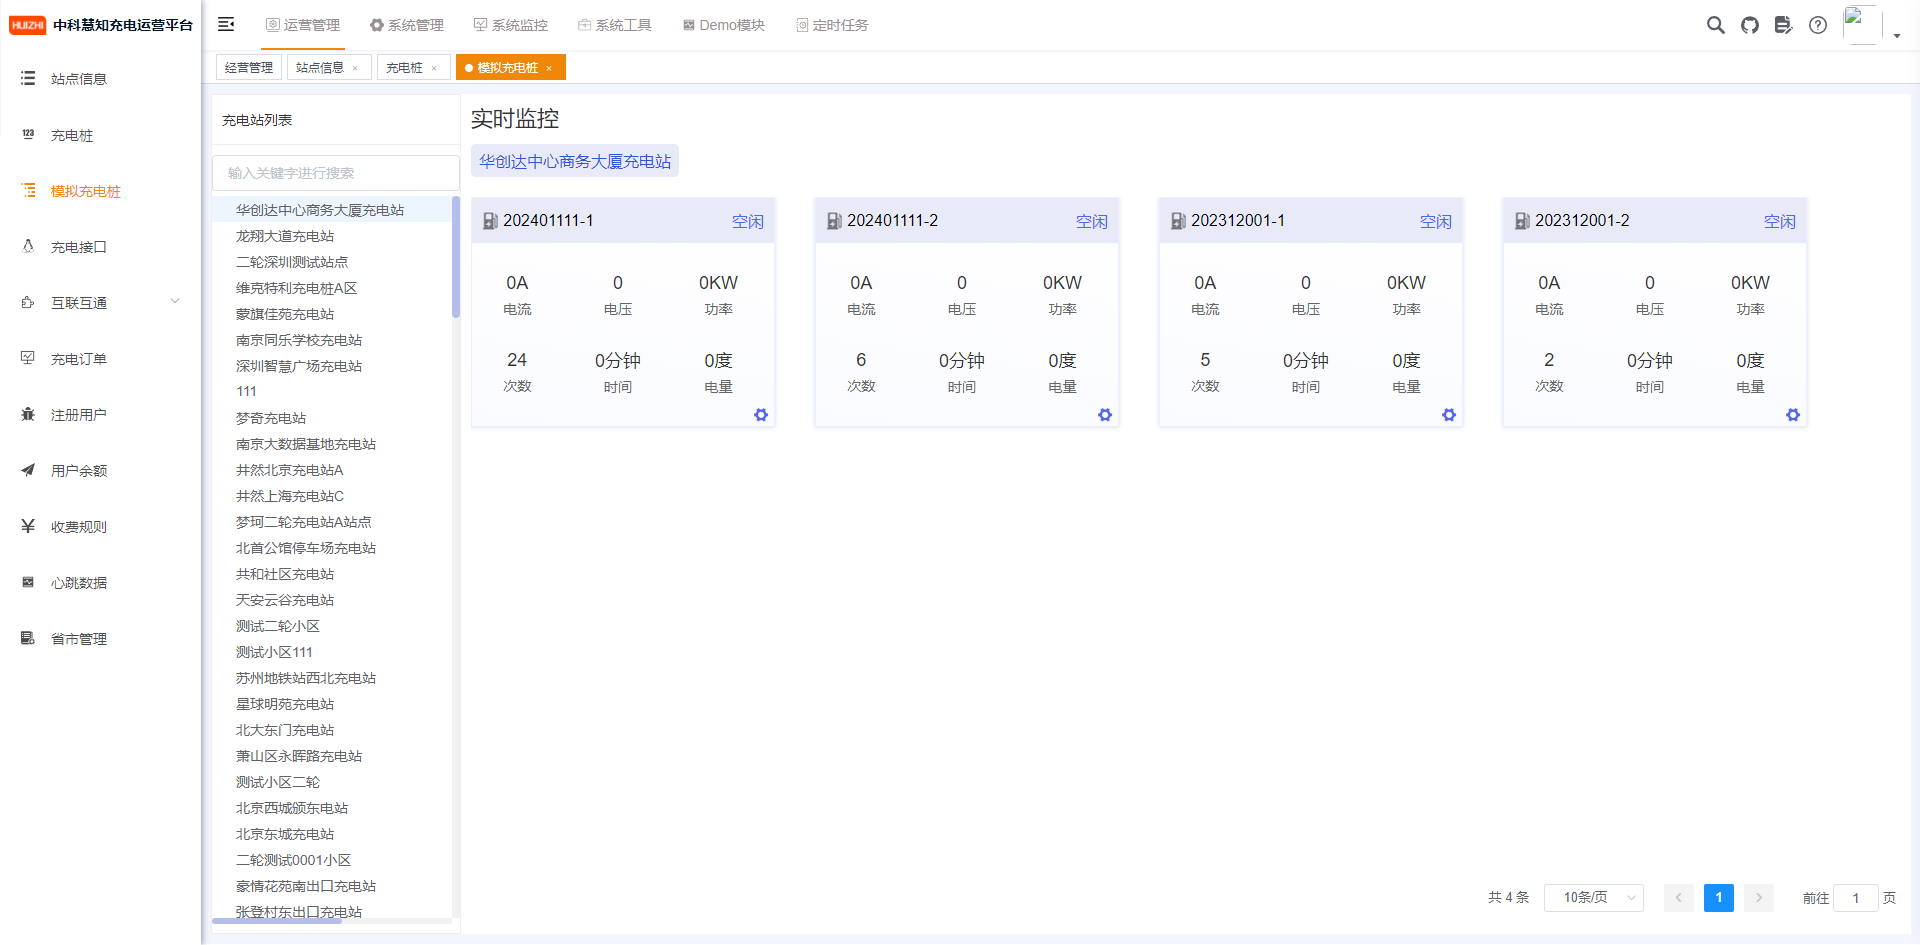1920x945 pixels.
Task: Open the help question mark icon
Action: tap(1817, 25)
